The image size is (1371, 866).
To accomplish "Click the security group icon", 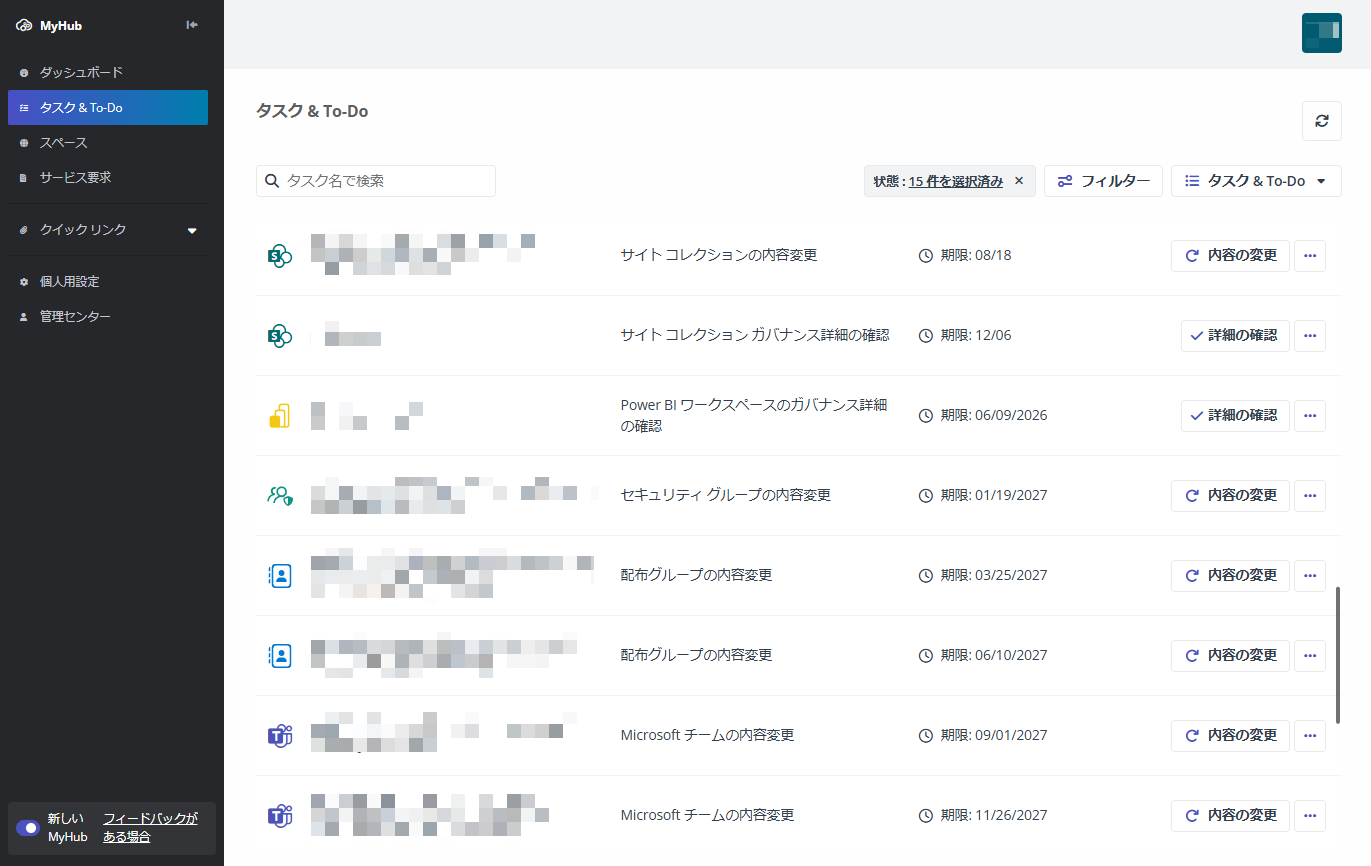I will [x=279, y=496].
